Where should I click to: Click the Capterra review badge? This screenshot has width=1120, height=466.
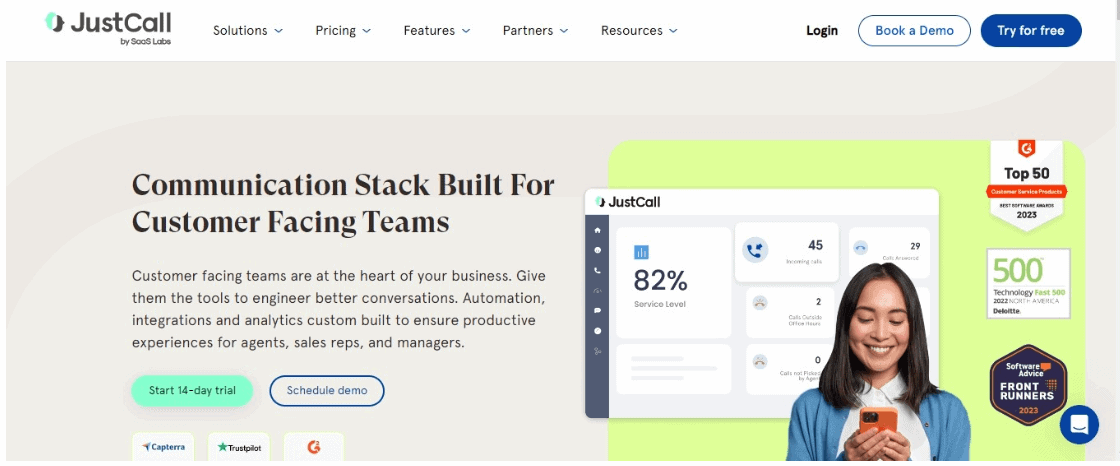click(x=164, y=447)
